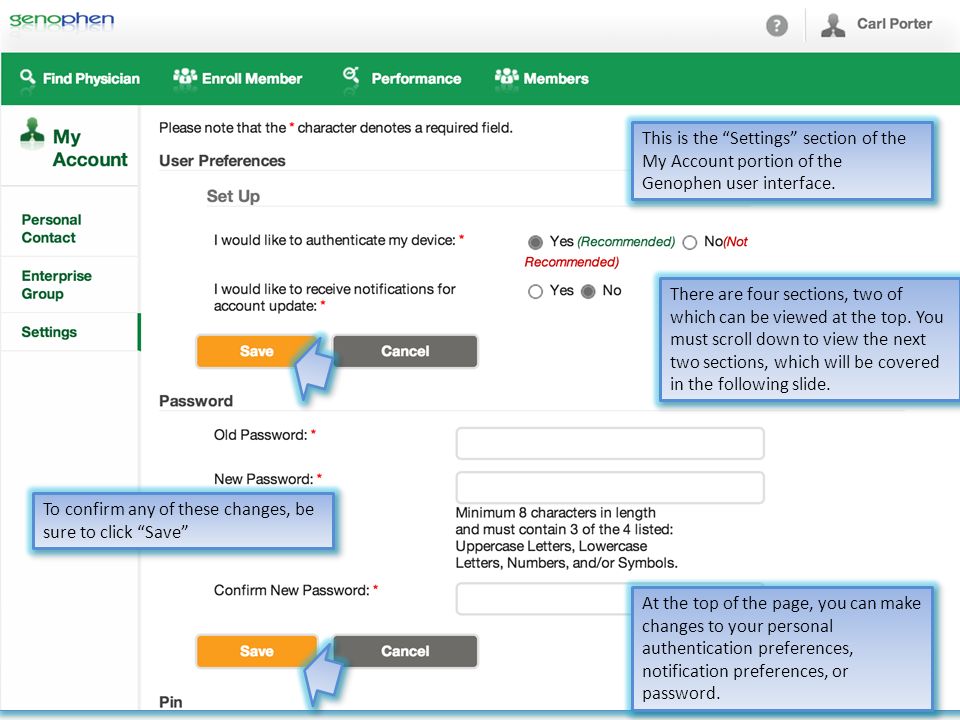The width and height of the screenshot is (960, 720).
Task: Click the My Account heading
Action: click(x=90, y=148)
